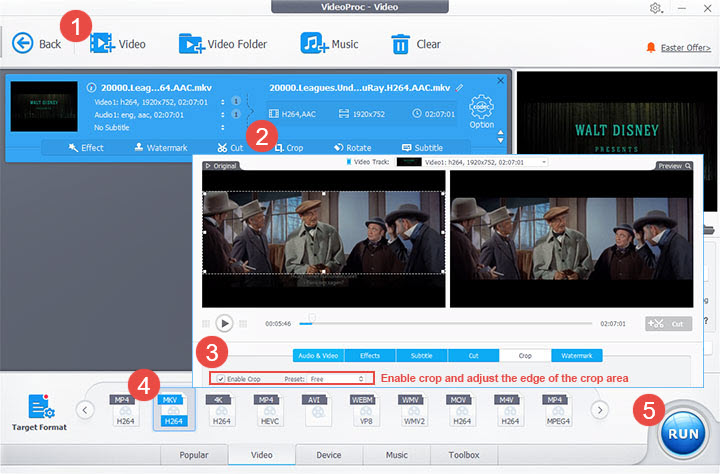This screenshot has width=720, height=474.
Task: Switch to Audio & Video tab
Action: tap(318, 356)
